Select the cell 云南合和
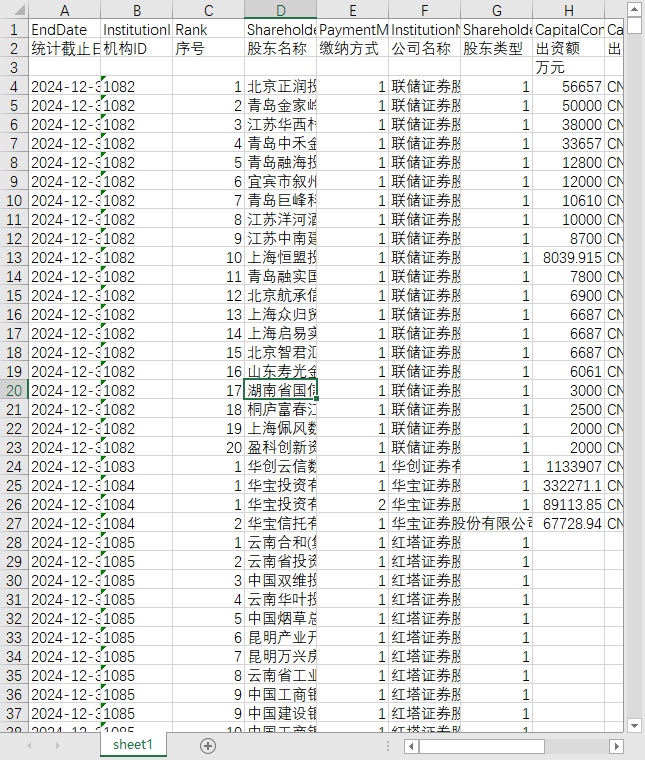This screenshot has height=760, width=645. click(281, 542)
